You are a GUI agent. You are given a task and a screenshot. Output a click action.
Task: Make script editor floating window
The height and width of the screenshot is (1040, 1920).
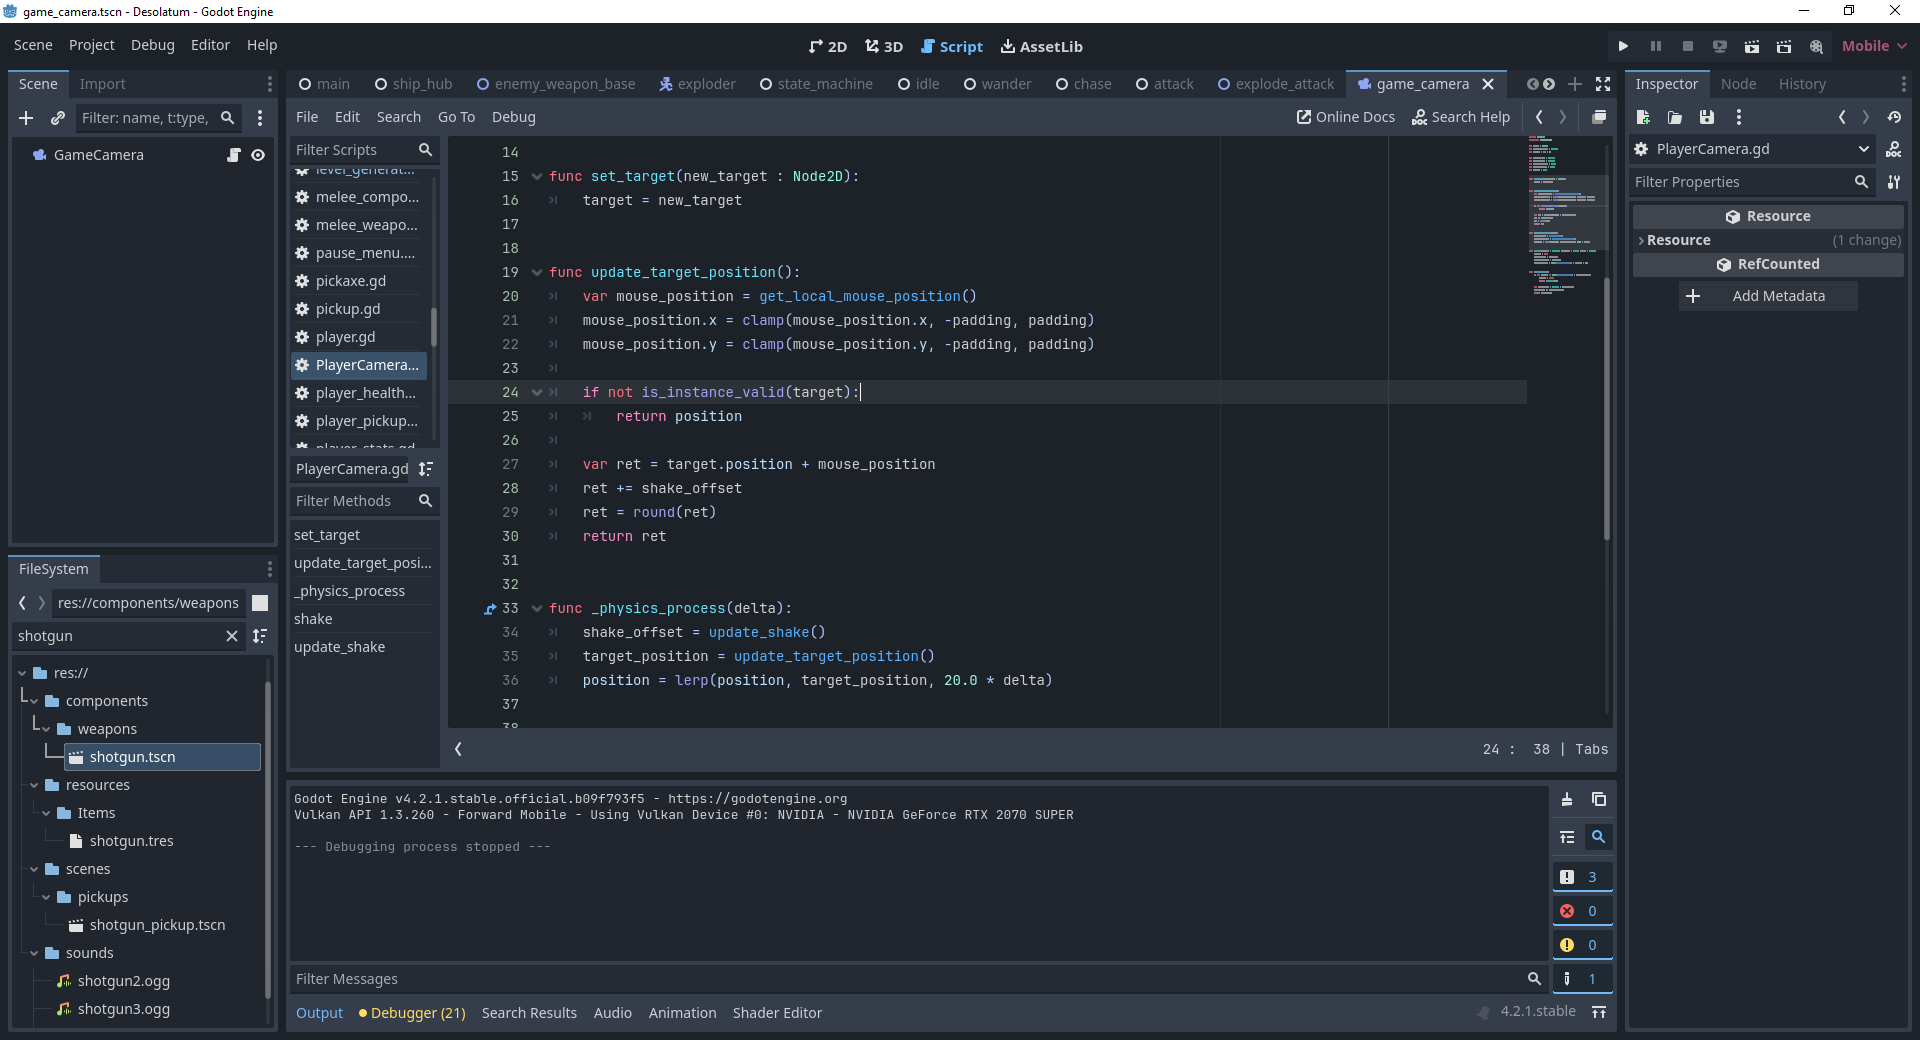coord(1599,117)
